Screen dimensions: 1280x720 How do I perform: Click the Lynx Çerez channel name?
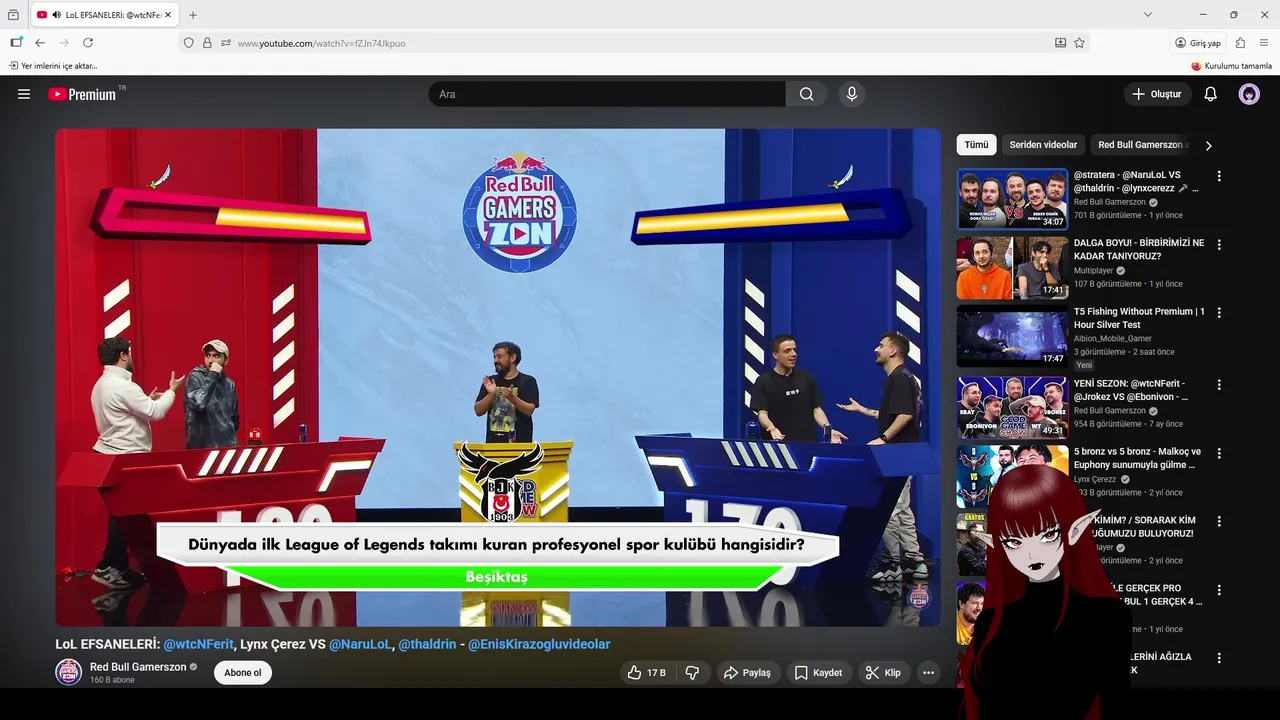[x=1096, y=479]
